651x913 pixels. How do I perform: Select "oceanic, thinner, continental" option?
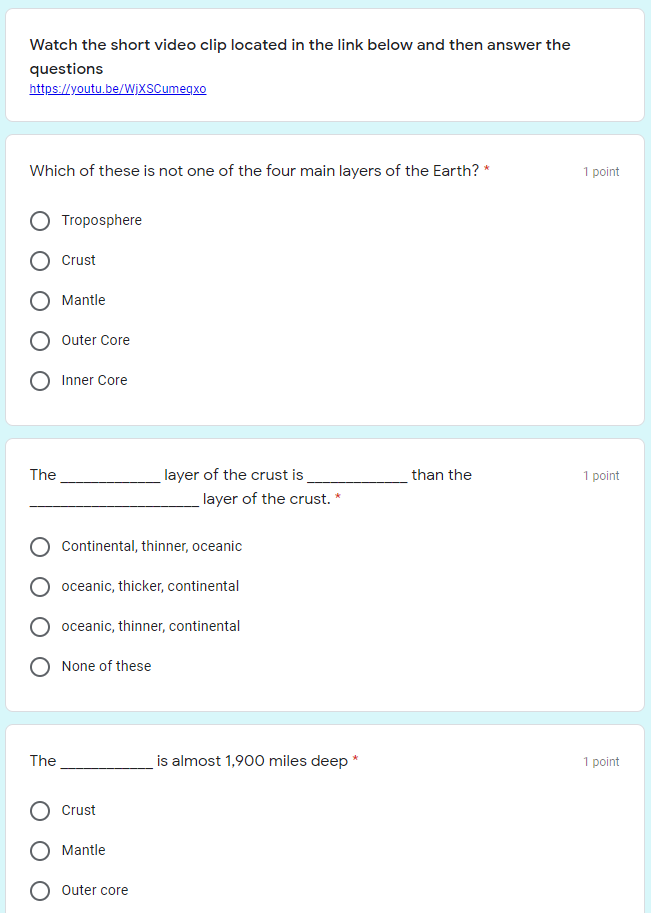coord(40,626)
